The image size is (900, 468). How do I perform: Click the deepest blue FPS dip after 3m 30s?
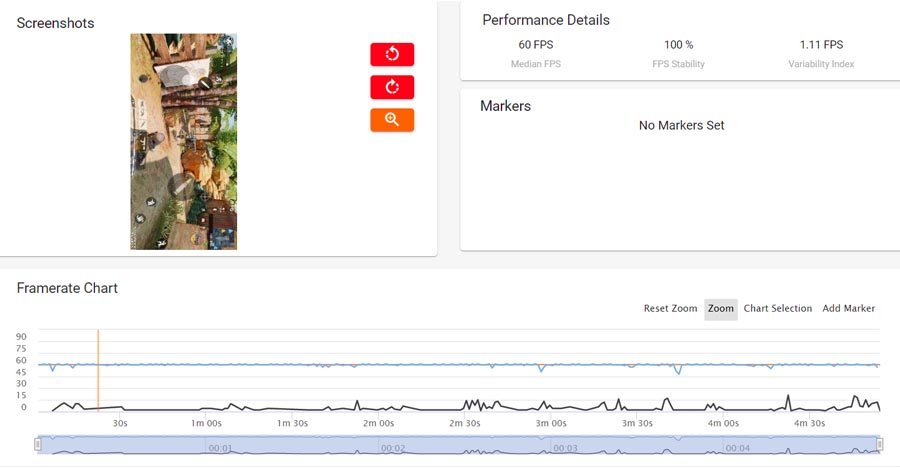click(678, 373)
